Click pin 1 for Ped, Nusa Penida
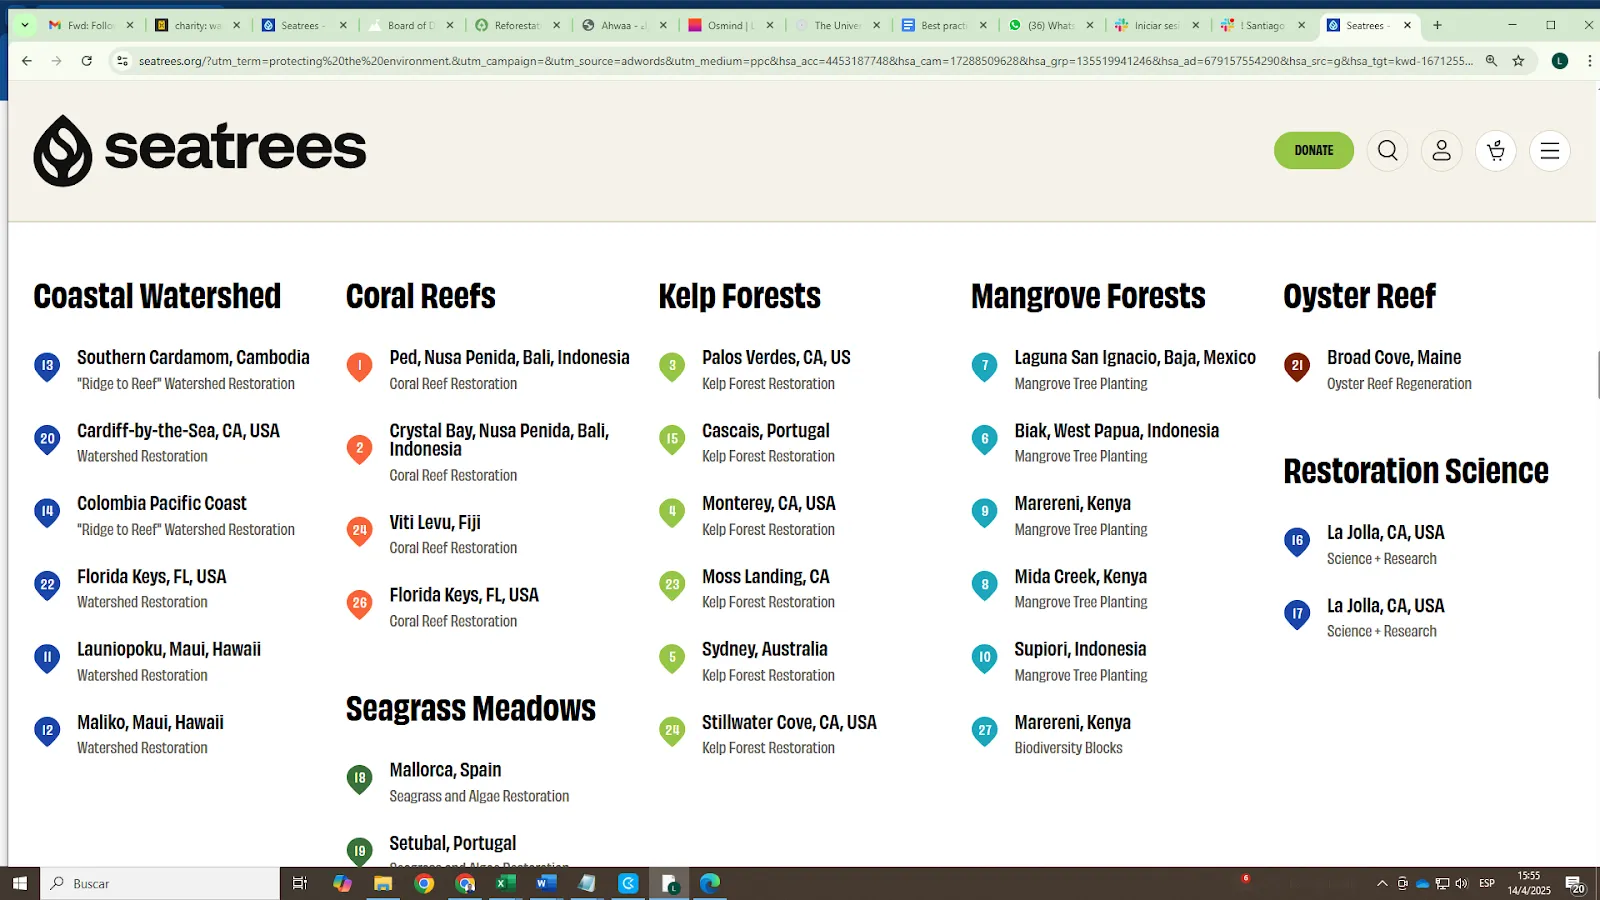This screenshot has height=900, width=1600. (x=359, y=367)
